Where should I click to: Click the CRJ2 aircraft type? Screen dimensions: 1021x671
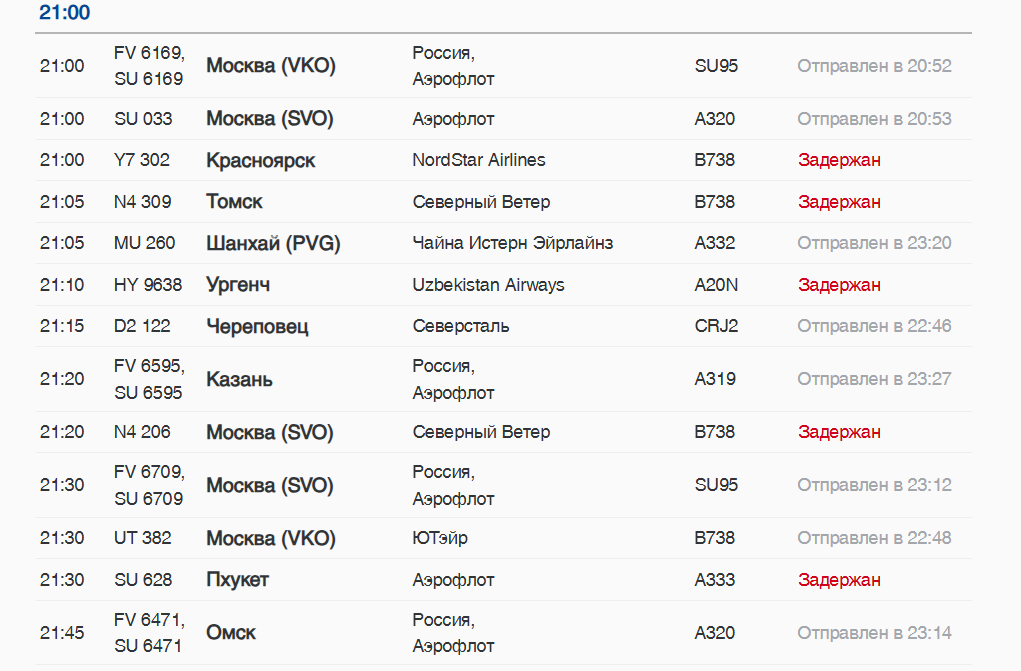716,326
